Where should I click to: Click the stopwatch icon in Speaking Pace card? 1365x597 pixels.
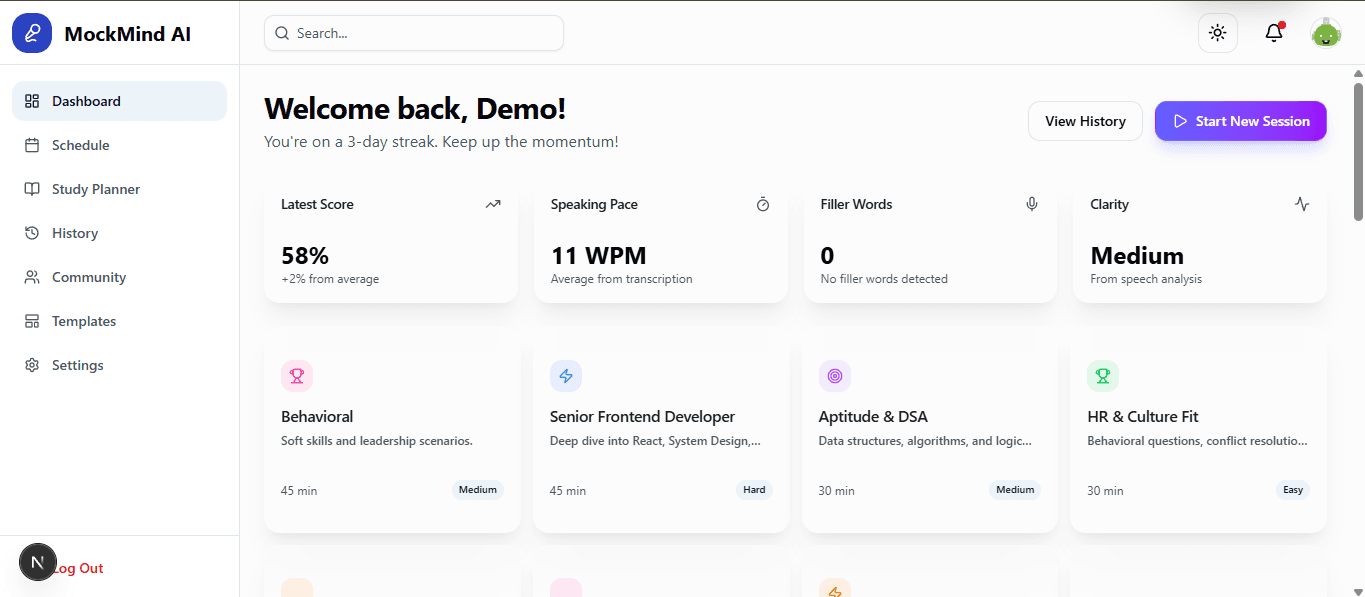point(763,204)
